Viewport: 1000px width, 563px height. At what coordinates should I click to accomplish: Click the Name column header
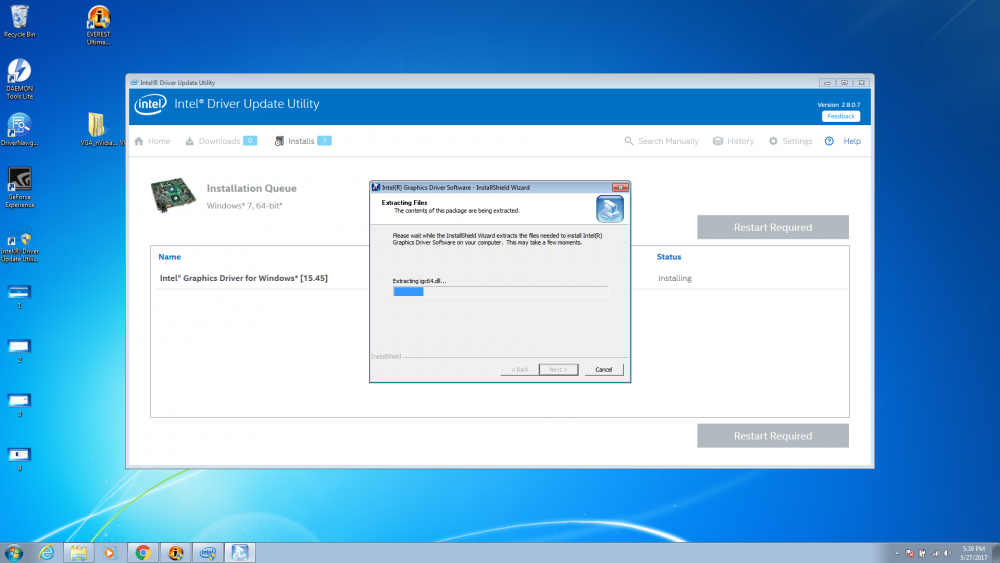pyautogui.click(x=170, y=256)
